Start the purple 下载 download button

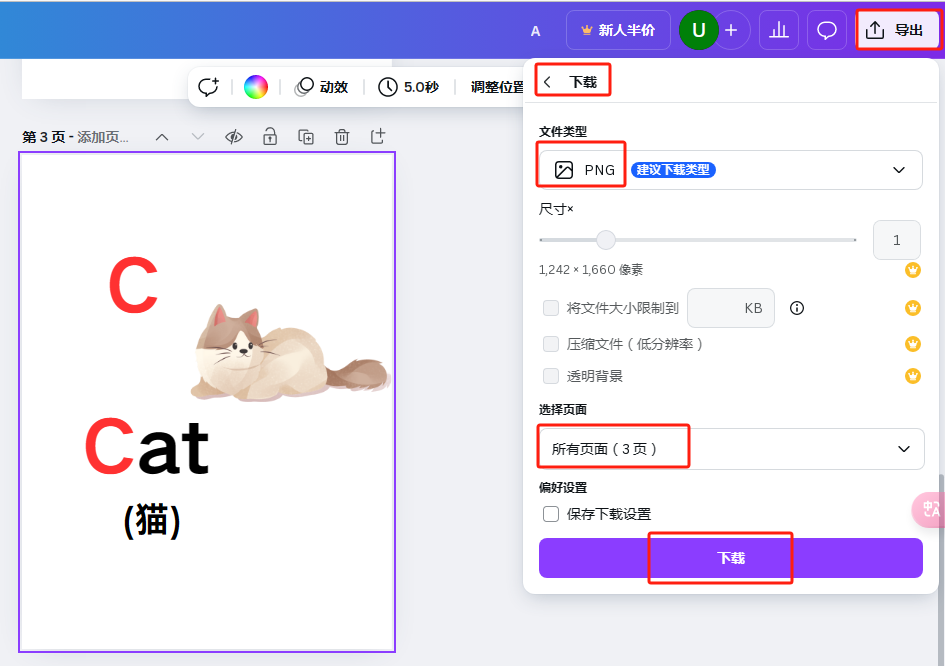pyautogui.click(x=730, y=558)
